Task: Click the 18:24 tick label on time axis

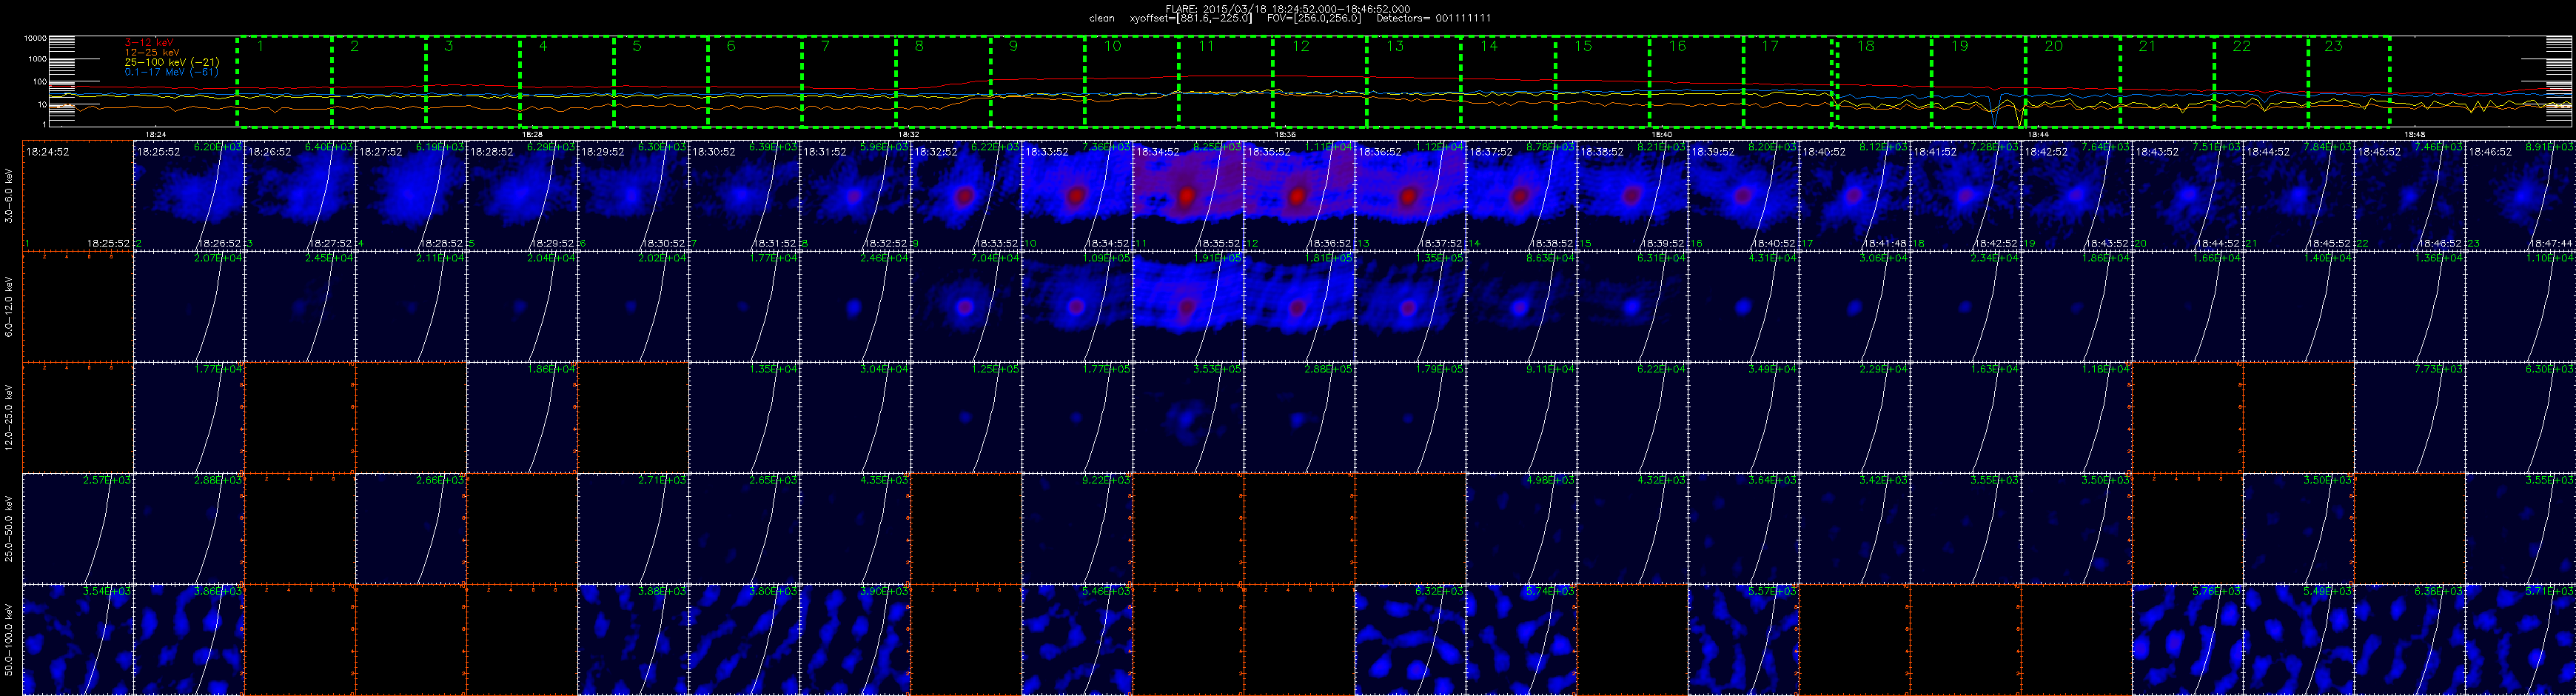Action: 155,134
